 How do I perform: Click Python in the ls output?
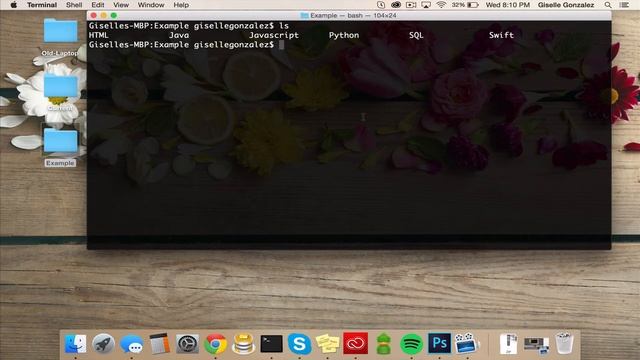[344, 35]
